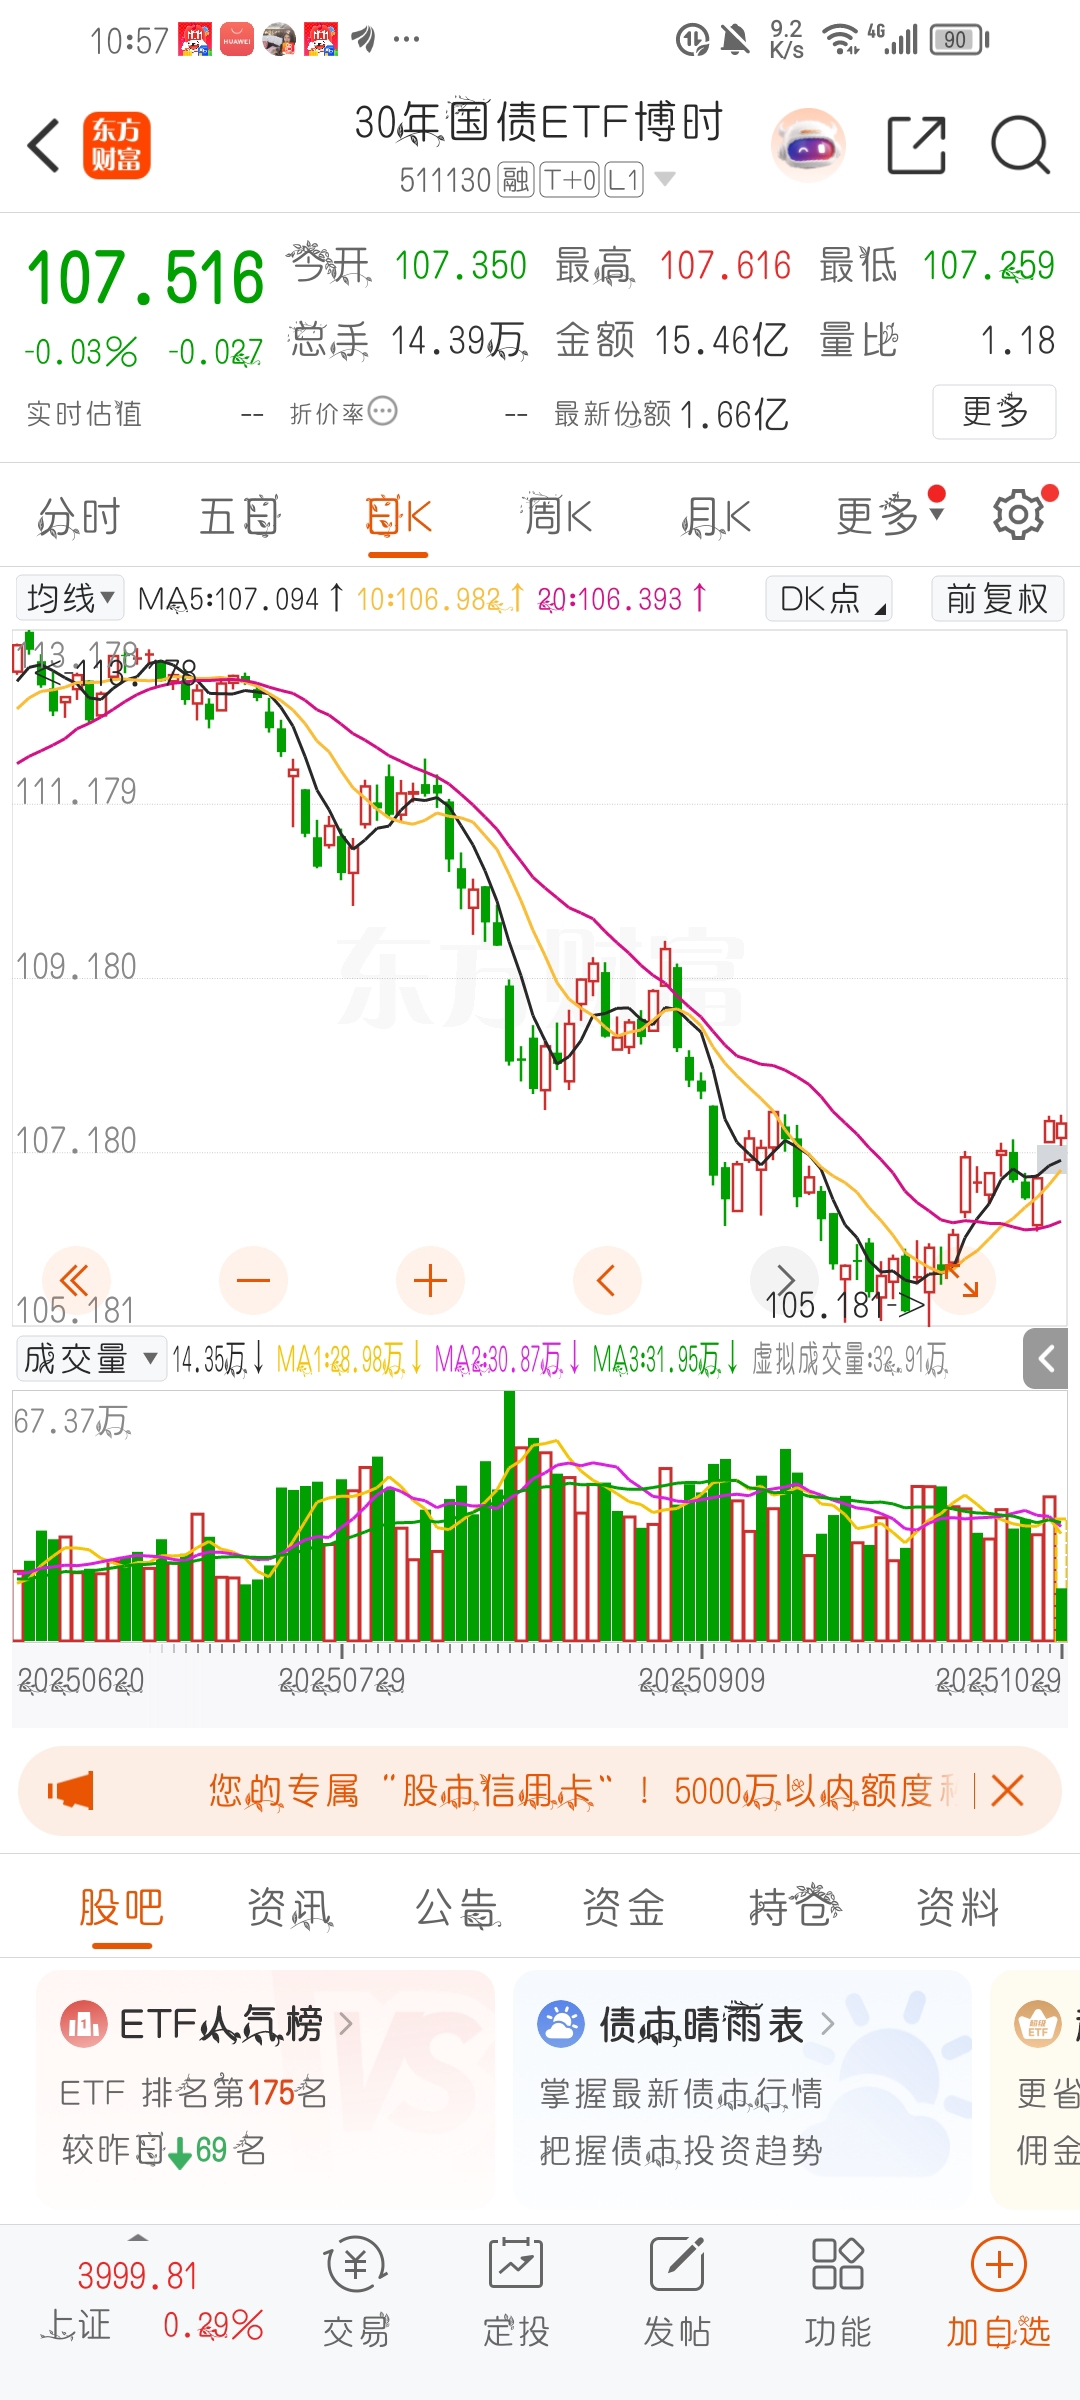Viewport: 1080px width, 2400px height.
Task: Tap the 债市晴雨表 weather icon
Action: (560, 2024)
